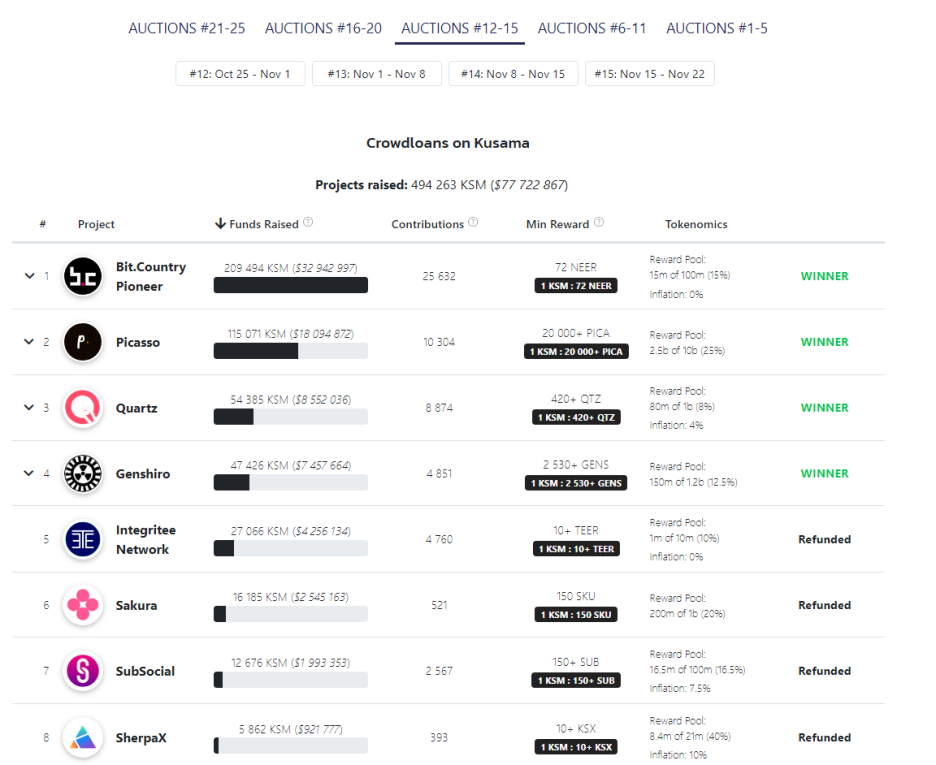
Task: Click the Crowdloans on Kusama heading
Action: [448, 143]
